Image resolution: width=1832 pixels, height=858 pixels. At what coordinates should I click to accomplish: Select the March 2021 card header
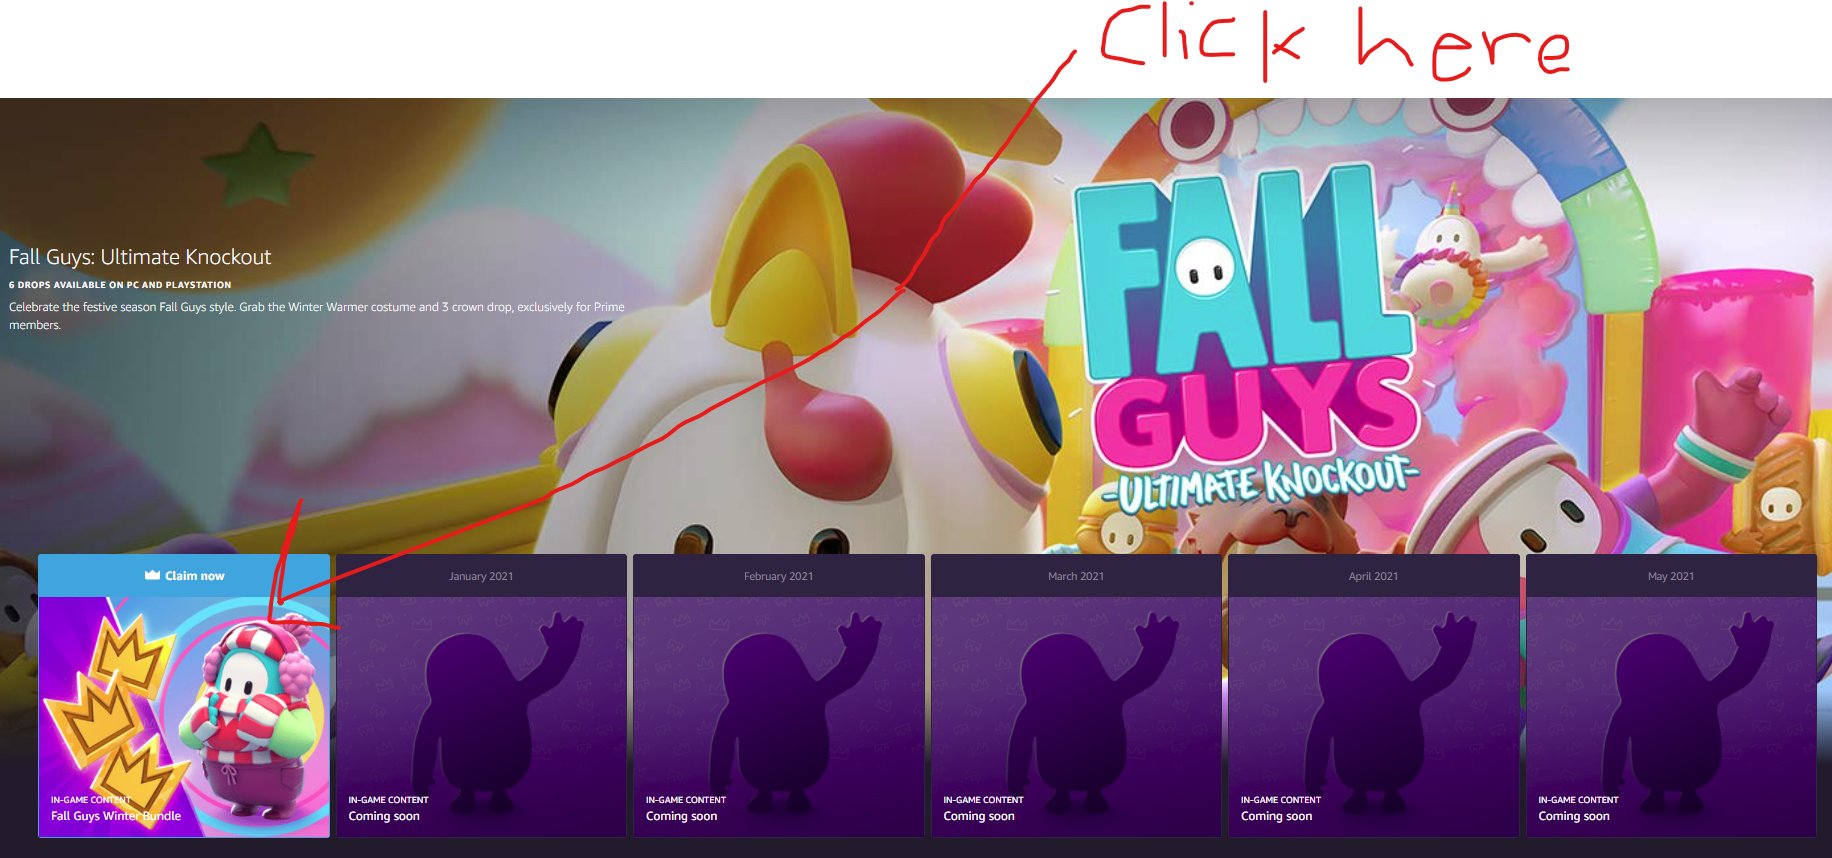pos(1076,576)
